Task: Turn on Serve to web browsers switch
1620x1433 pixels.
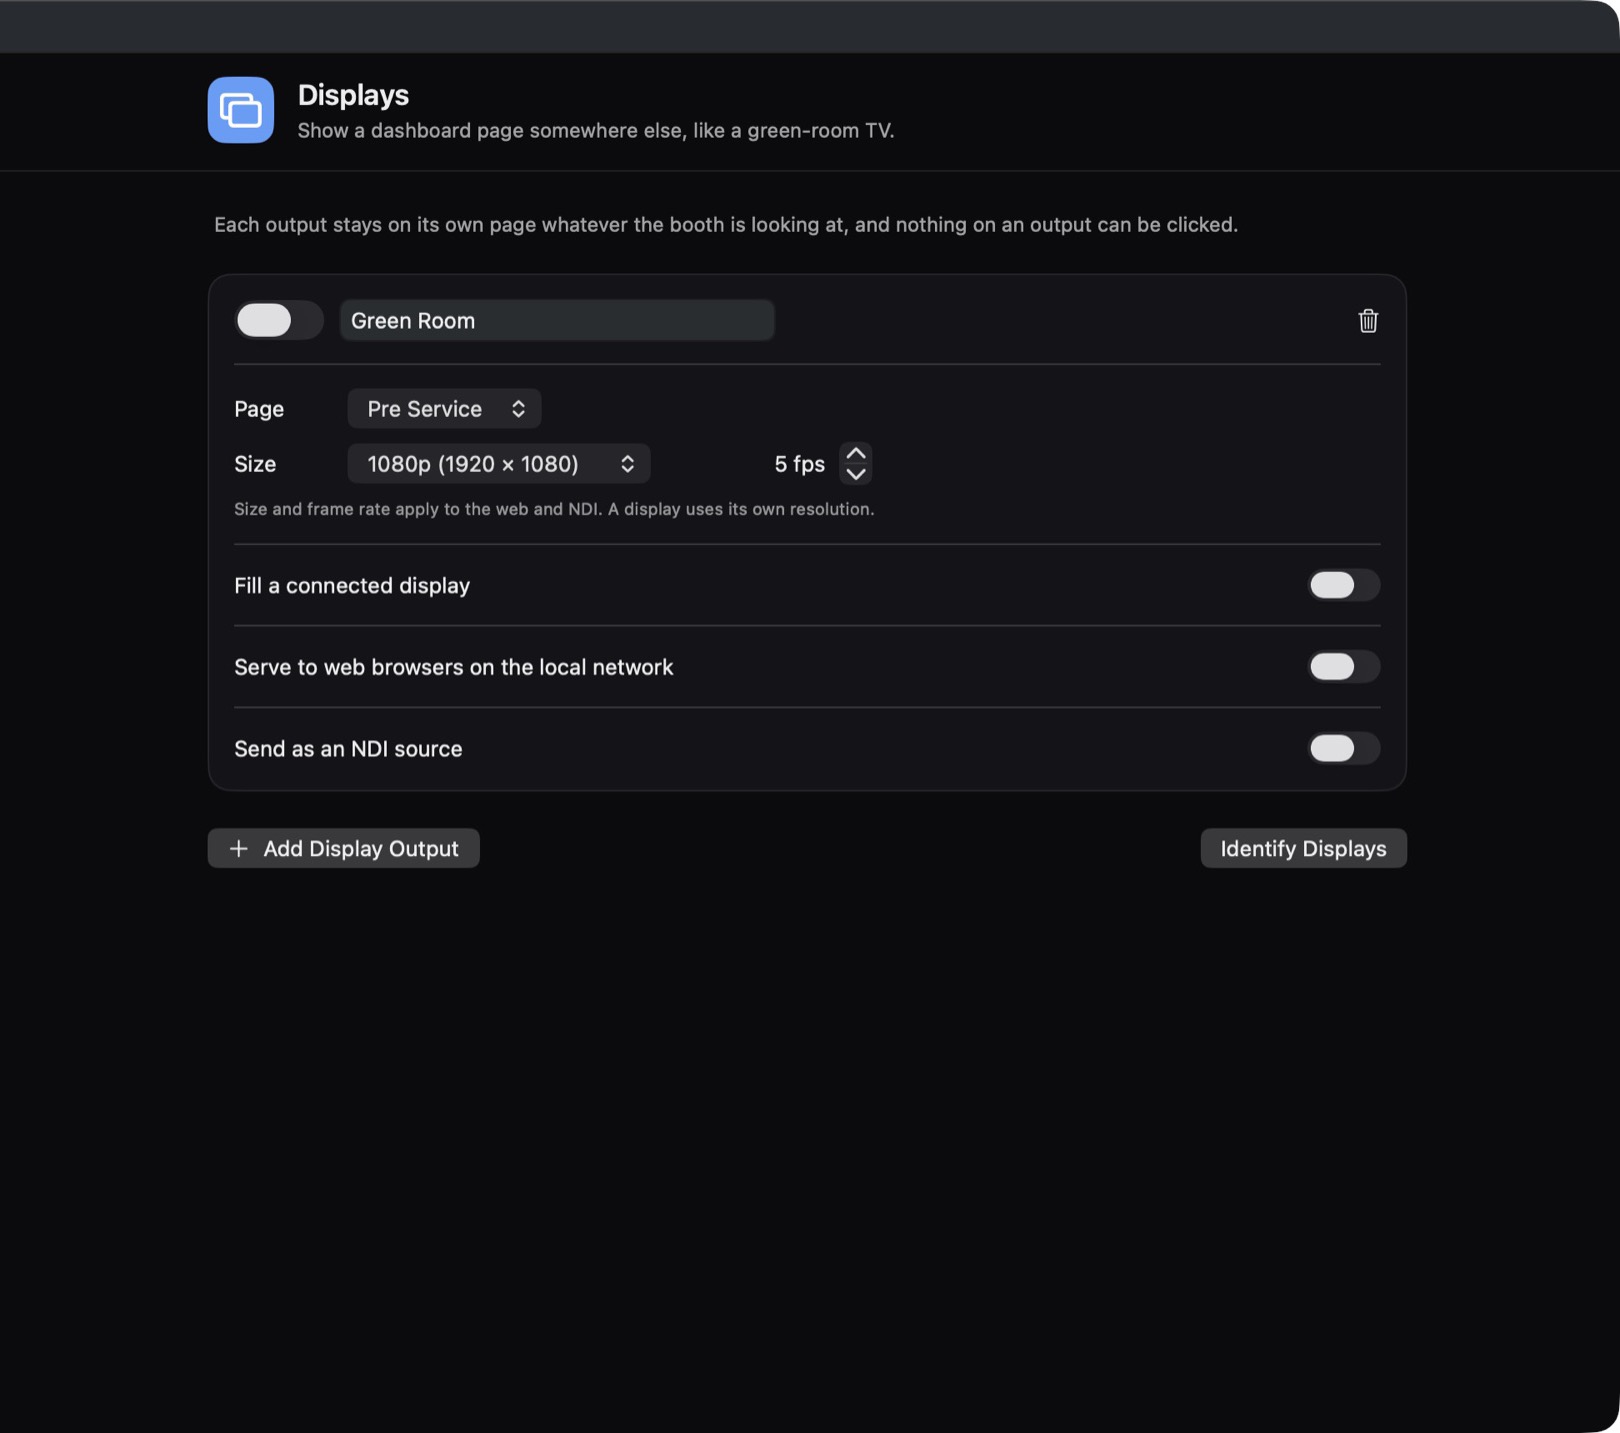Action: pyautogui.click(x=1344, y=667)
